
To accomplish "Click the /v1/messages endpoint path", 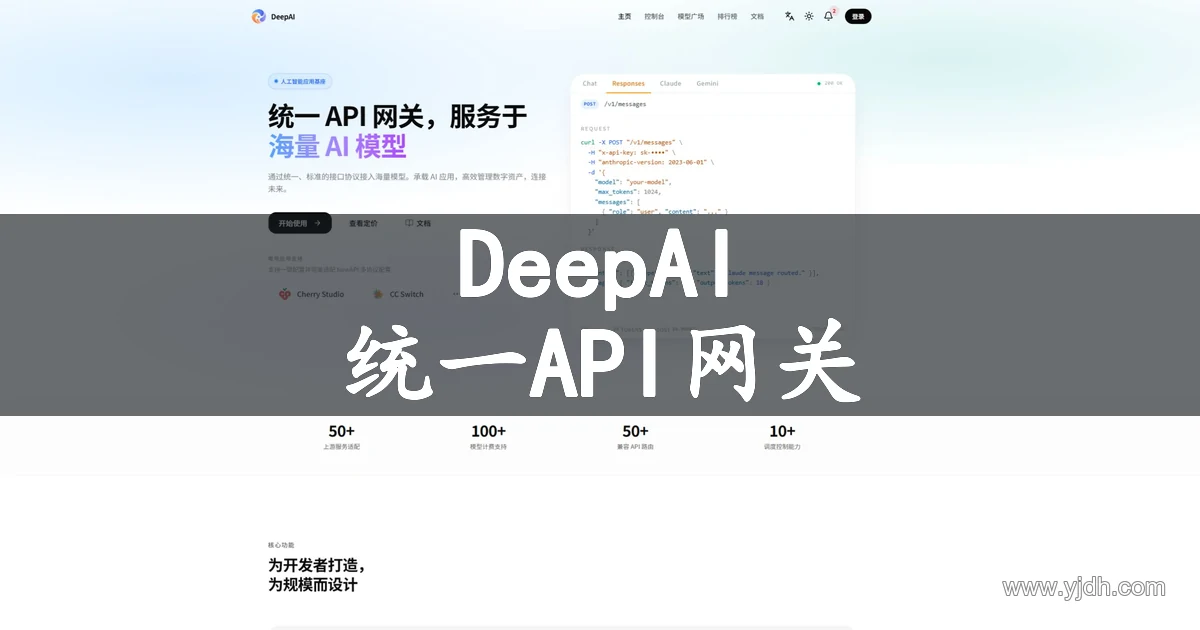I will [625, 104].
